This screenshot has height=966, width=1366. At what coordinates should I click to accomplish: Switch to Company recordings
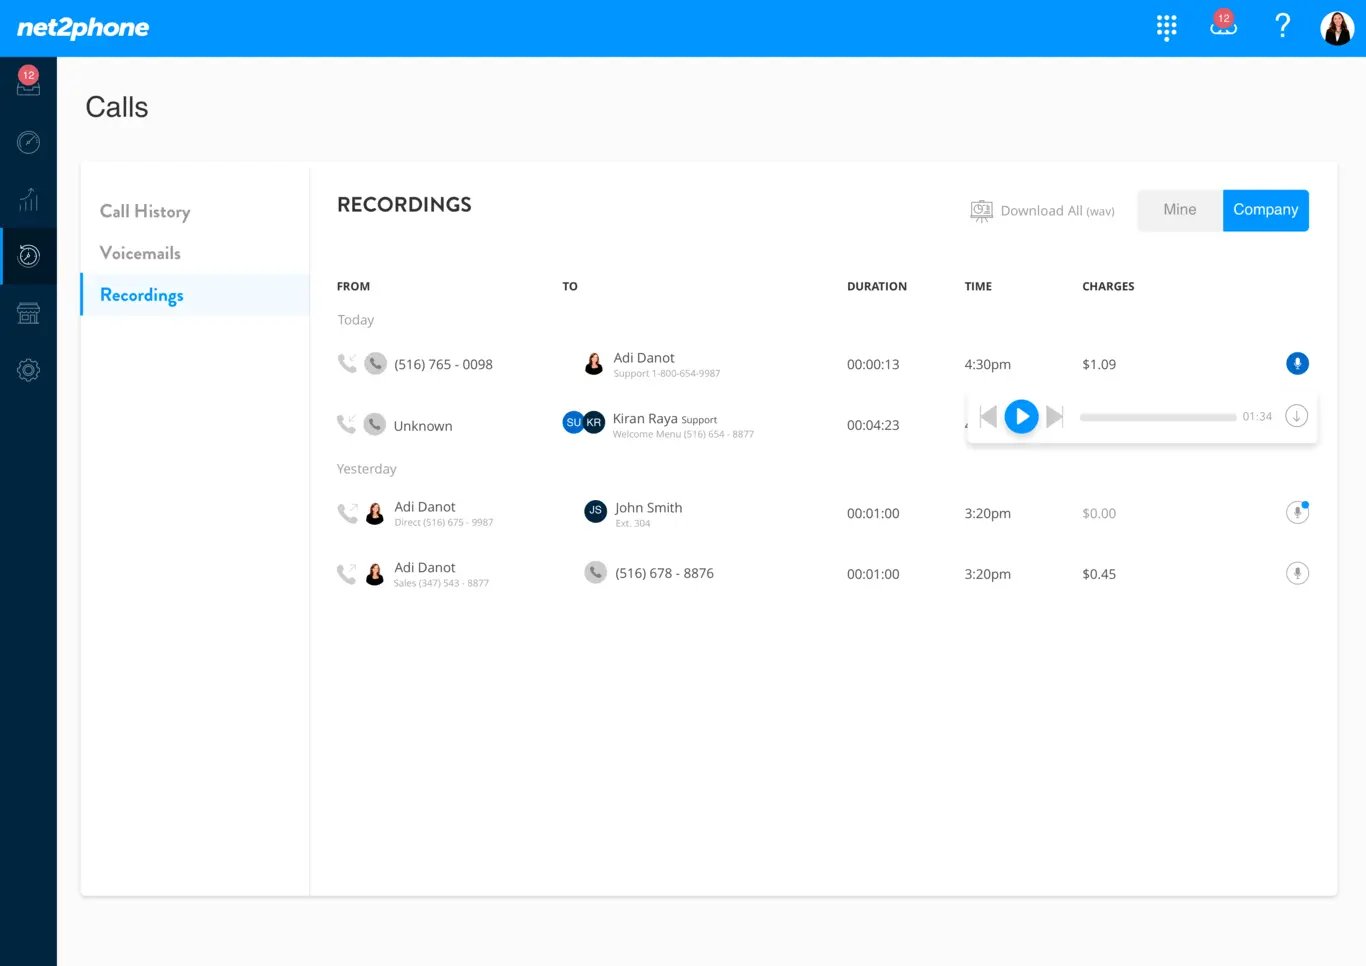[1265, 210]
